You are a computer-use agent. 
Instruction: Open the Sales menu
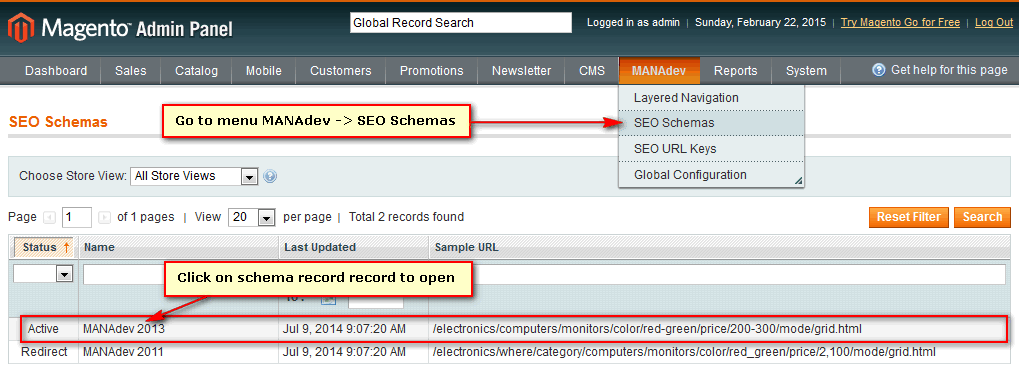coord(131,71)
